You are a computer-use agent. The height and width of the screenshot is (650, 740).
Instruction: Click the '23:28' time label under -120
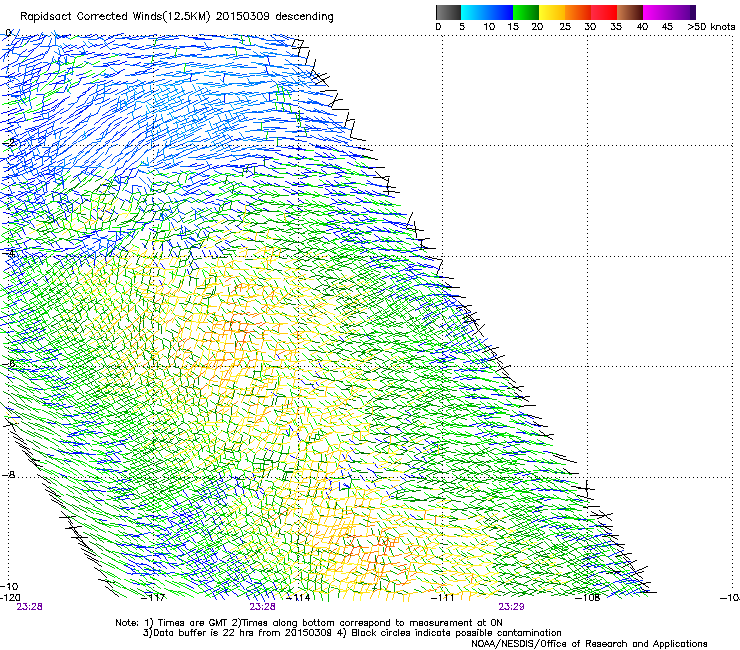[29, 607]
